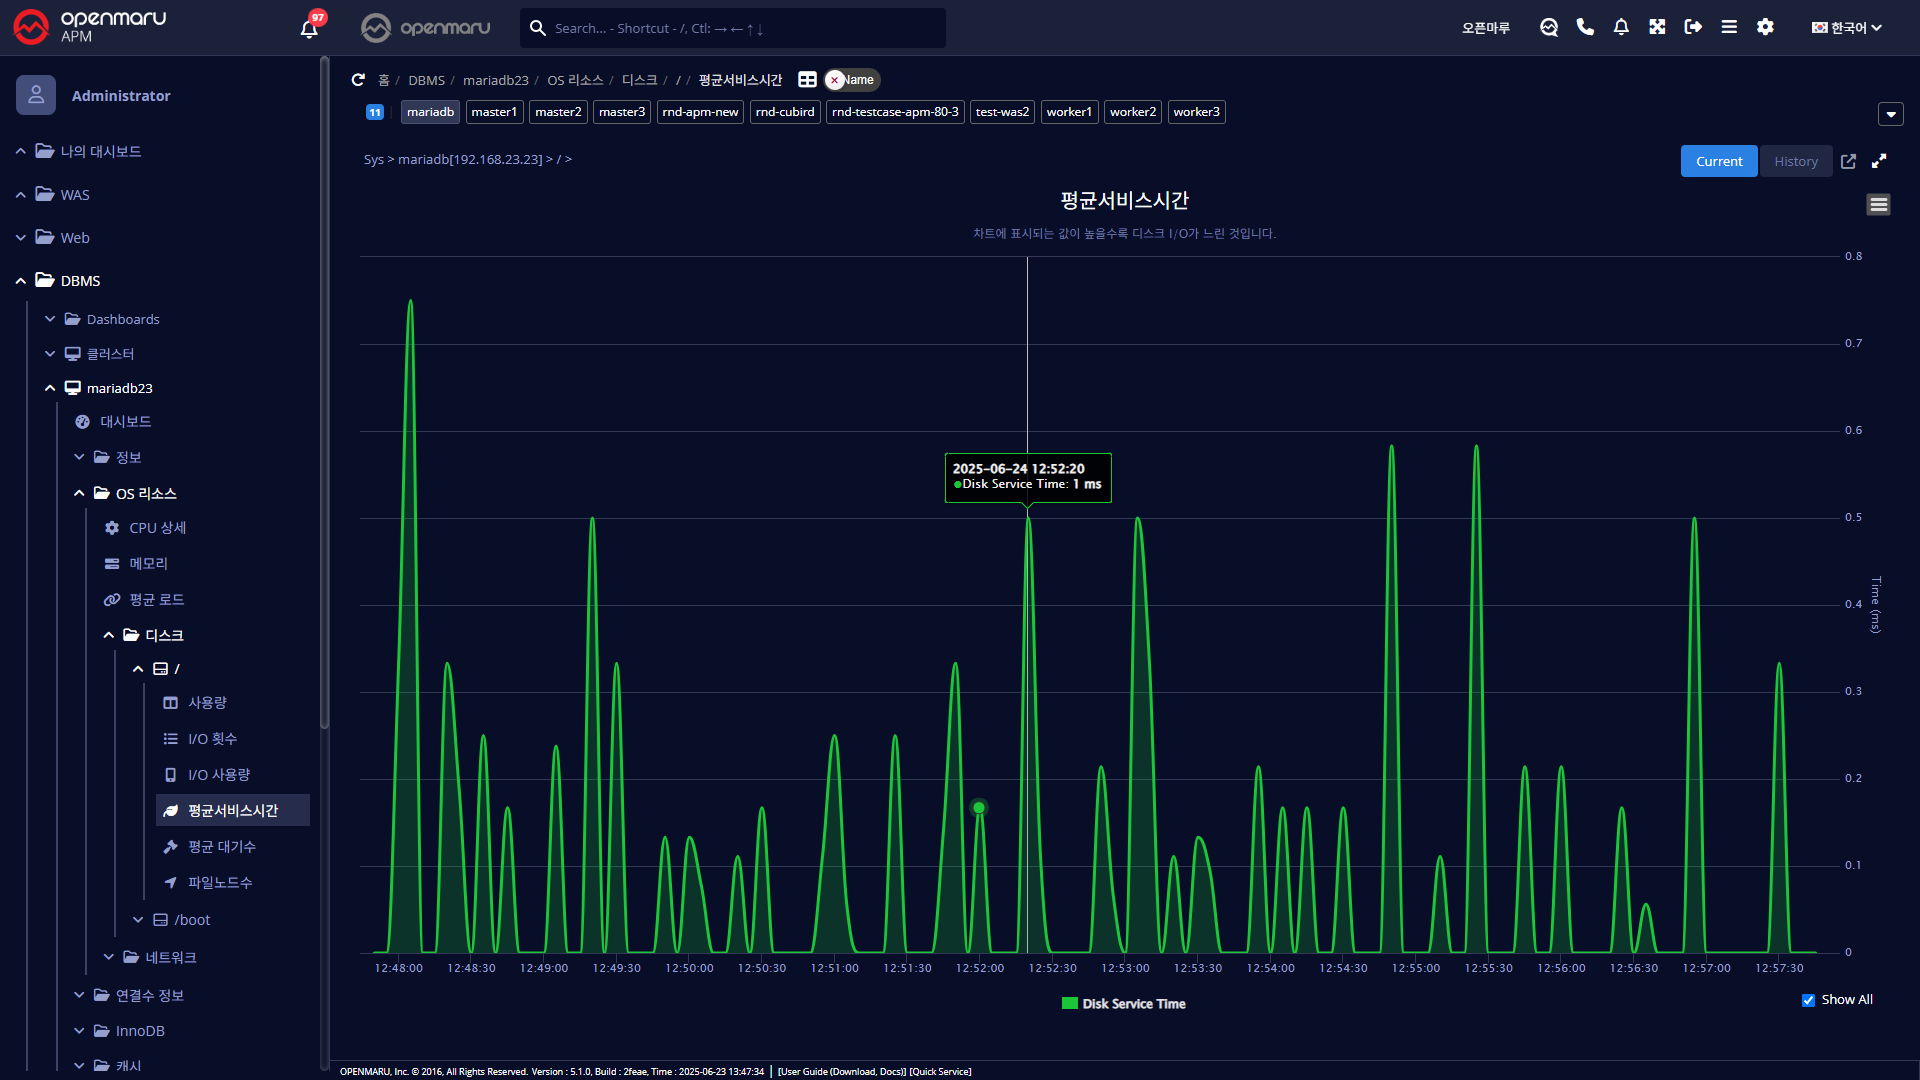Open the settings gear in the top bar
The height and width of the screenshot is (1080, 1920).
(1765, 27)
